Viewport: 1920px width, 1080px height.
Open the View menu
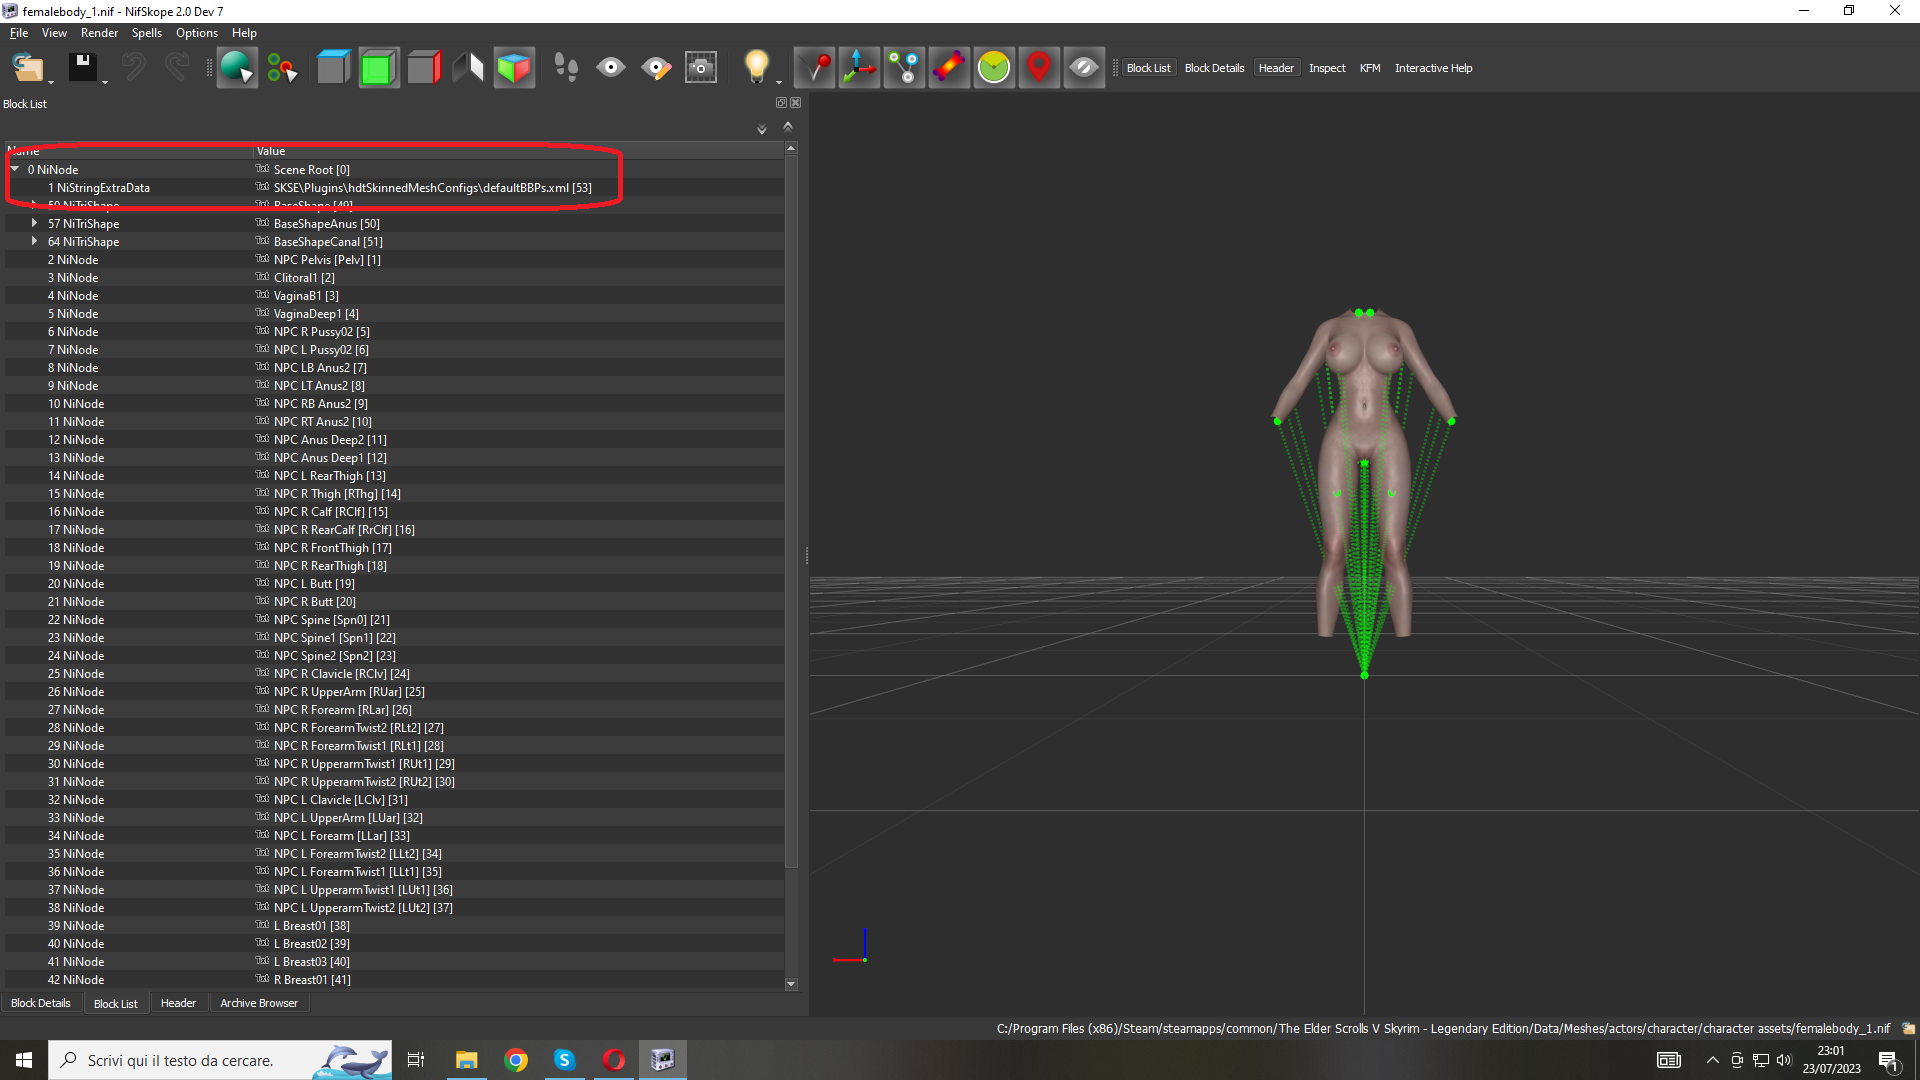point(54,33)
